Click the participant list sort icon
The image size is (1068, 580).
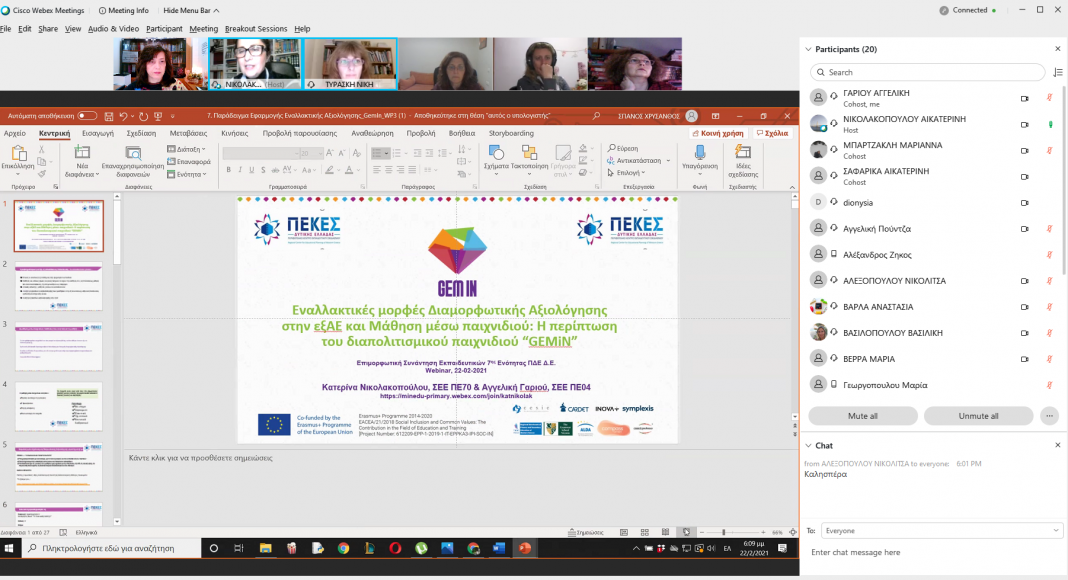[1058, 72]
